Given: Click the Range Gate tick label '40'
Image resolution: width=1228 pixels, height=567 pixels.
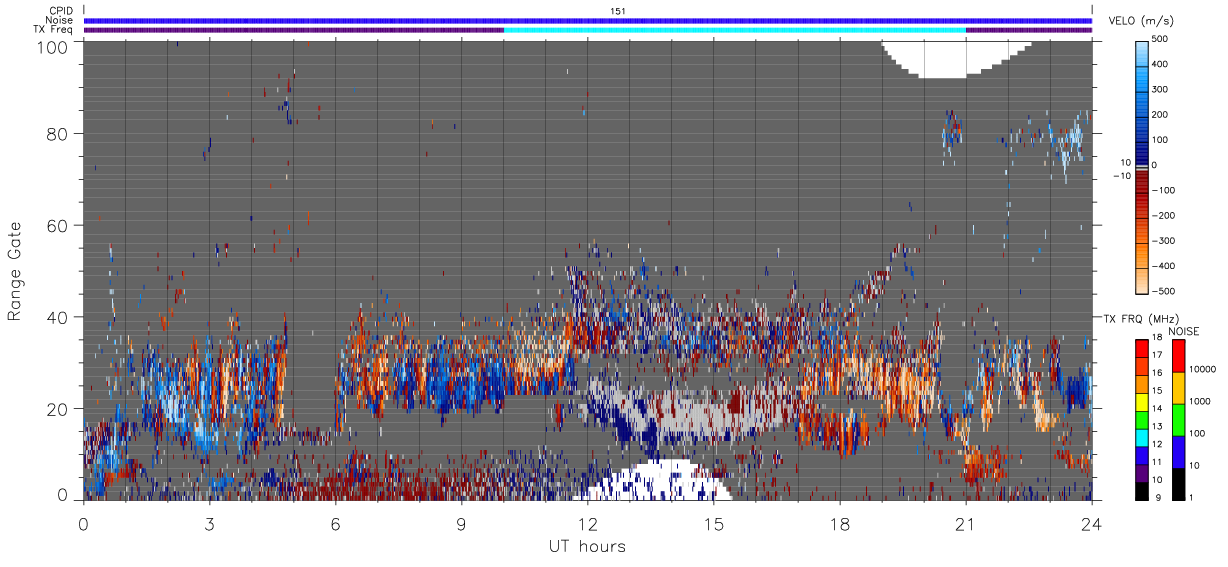Looking at the screenshot, I should coord(57,317).
